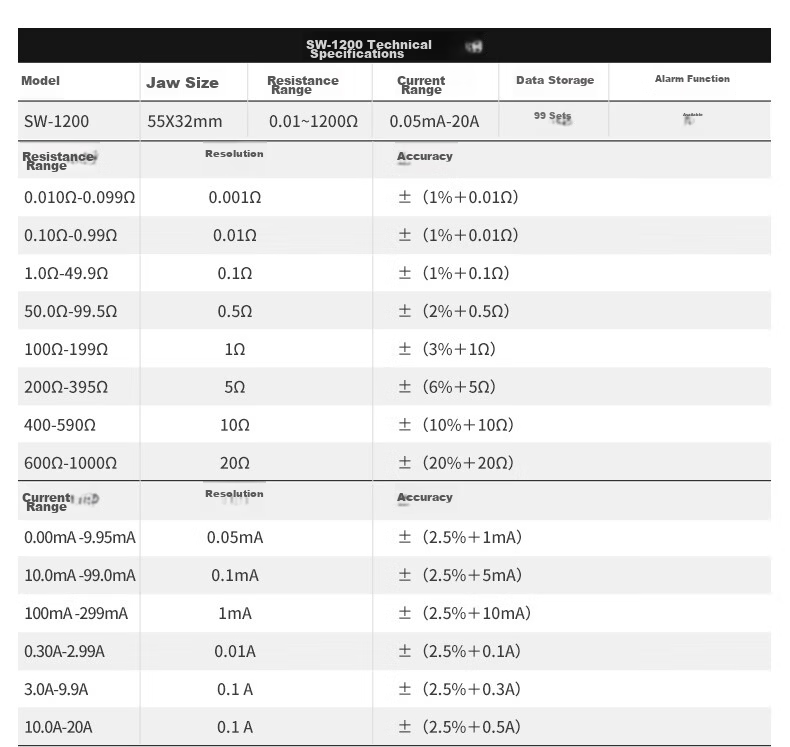The height and width of the screenshot is (747, 790).
Task: Click the 400-590Ω range cell
Action: click(x=60, y=425)
